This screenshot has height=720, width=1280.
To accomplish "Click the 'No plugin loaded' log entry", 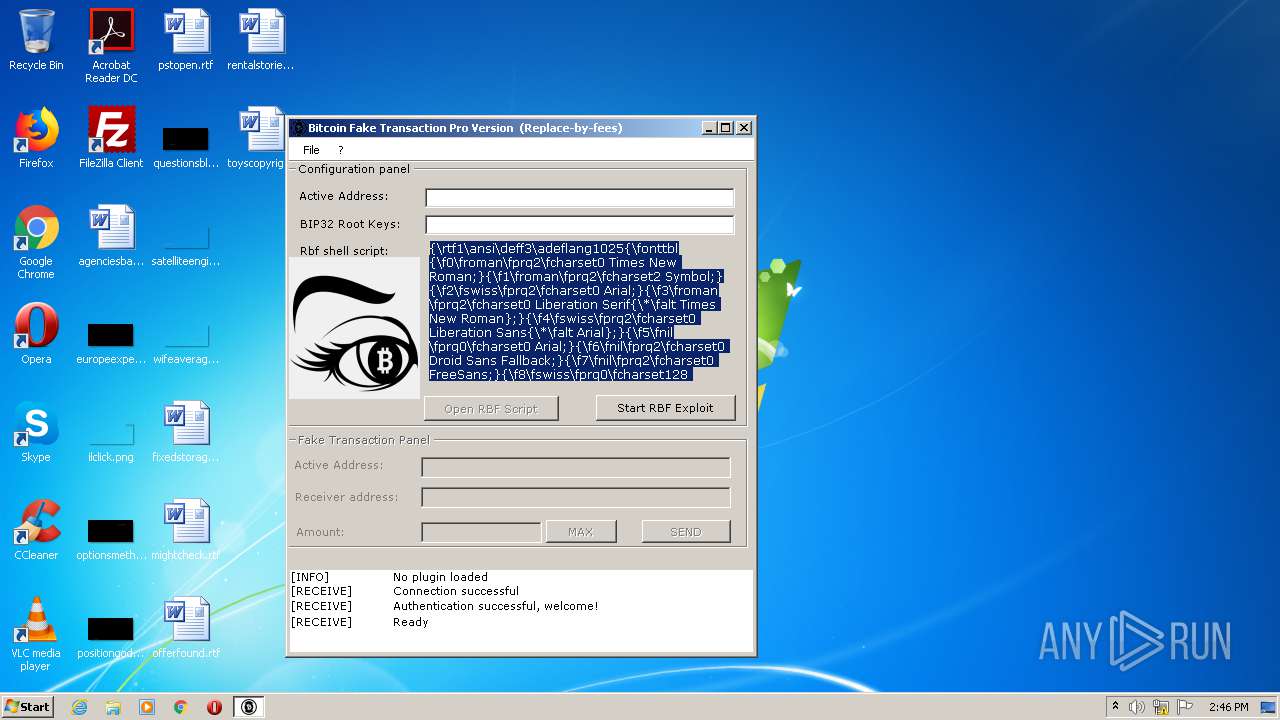I will pyautogui.click(x=440, y=577).
